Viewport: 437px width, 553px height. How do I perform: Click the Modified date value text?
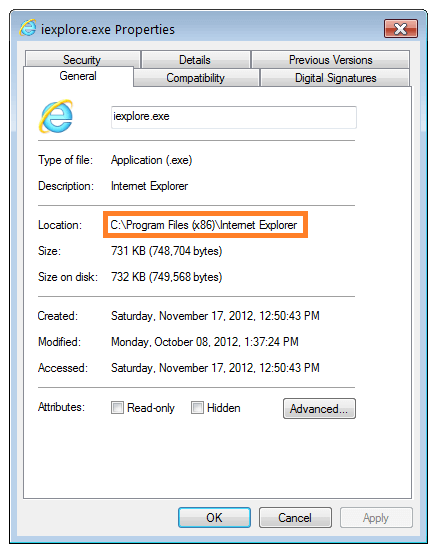point(205,342)
